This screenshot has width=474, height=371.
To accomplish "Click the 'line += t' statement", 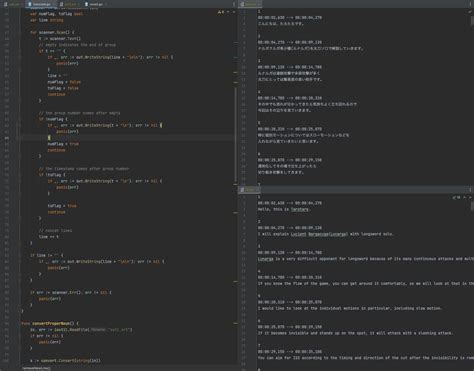I will click(49, 237).
